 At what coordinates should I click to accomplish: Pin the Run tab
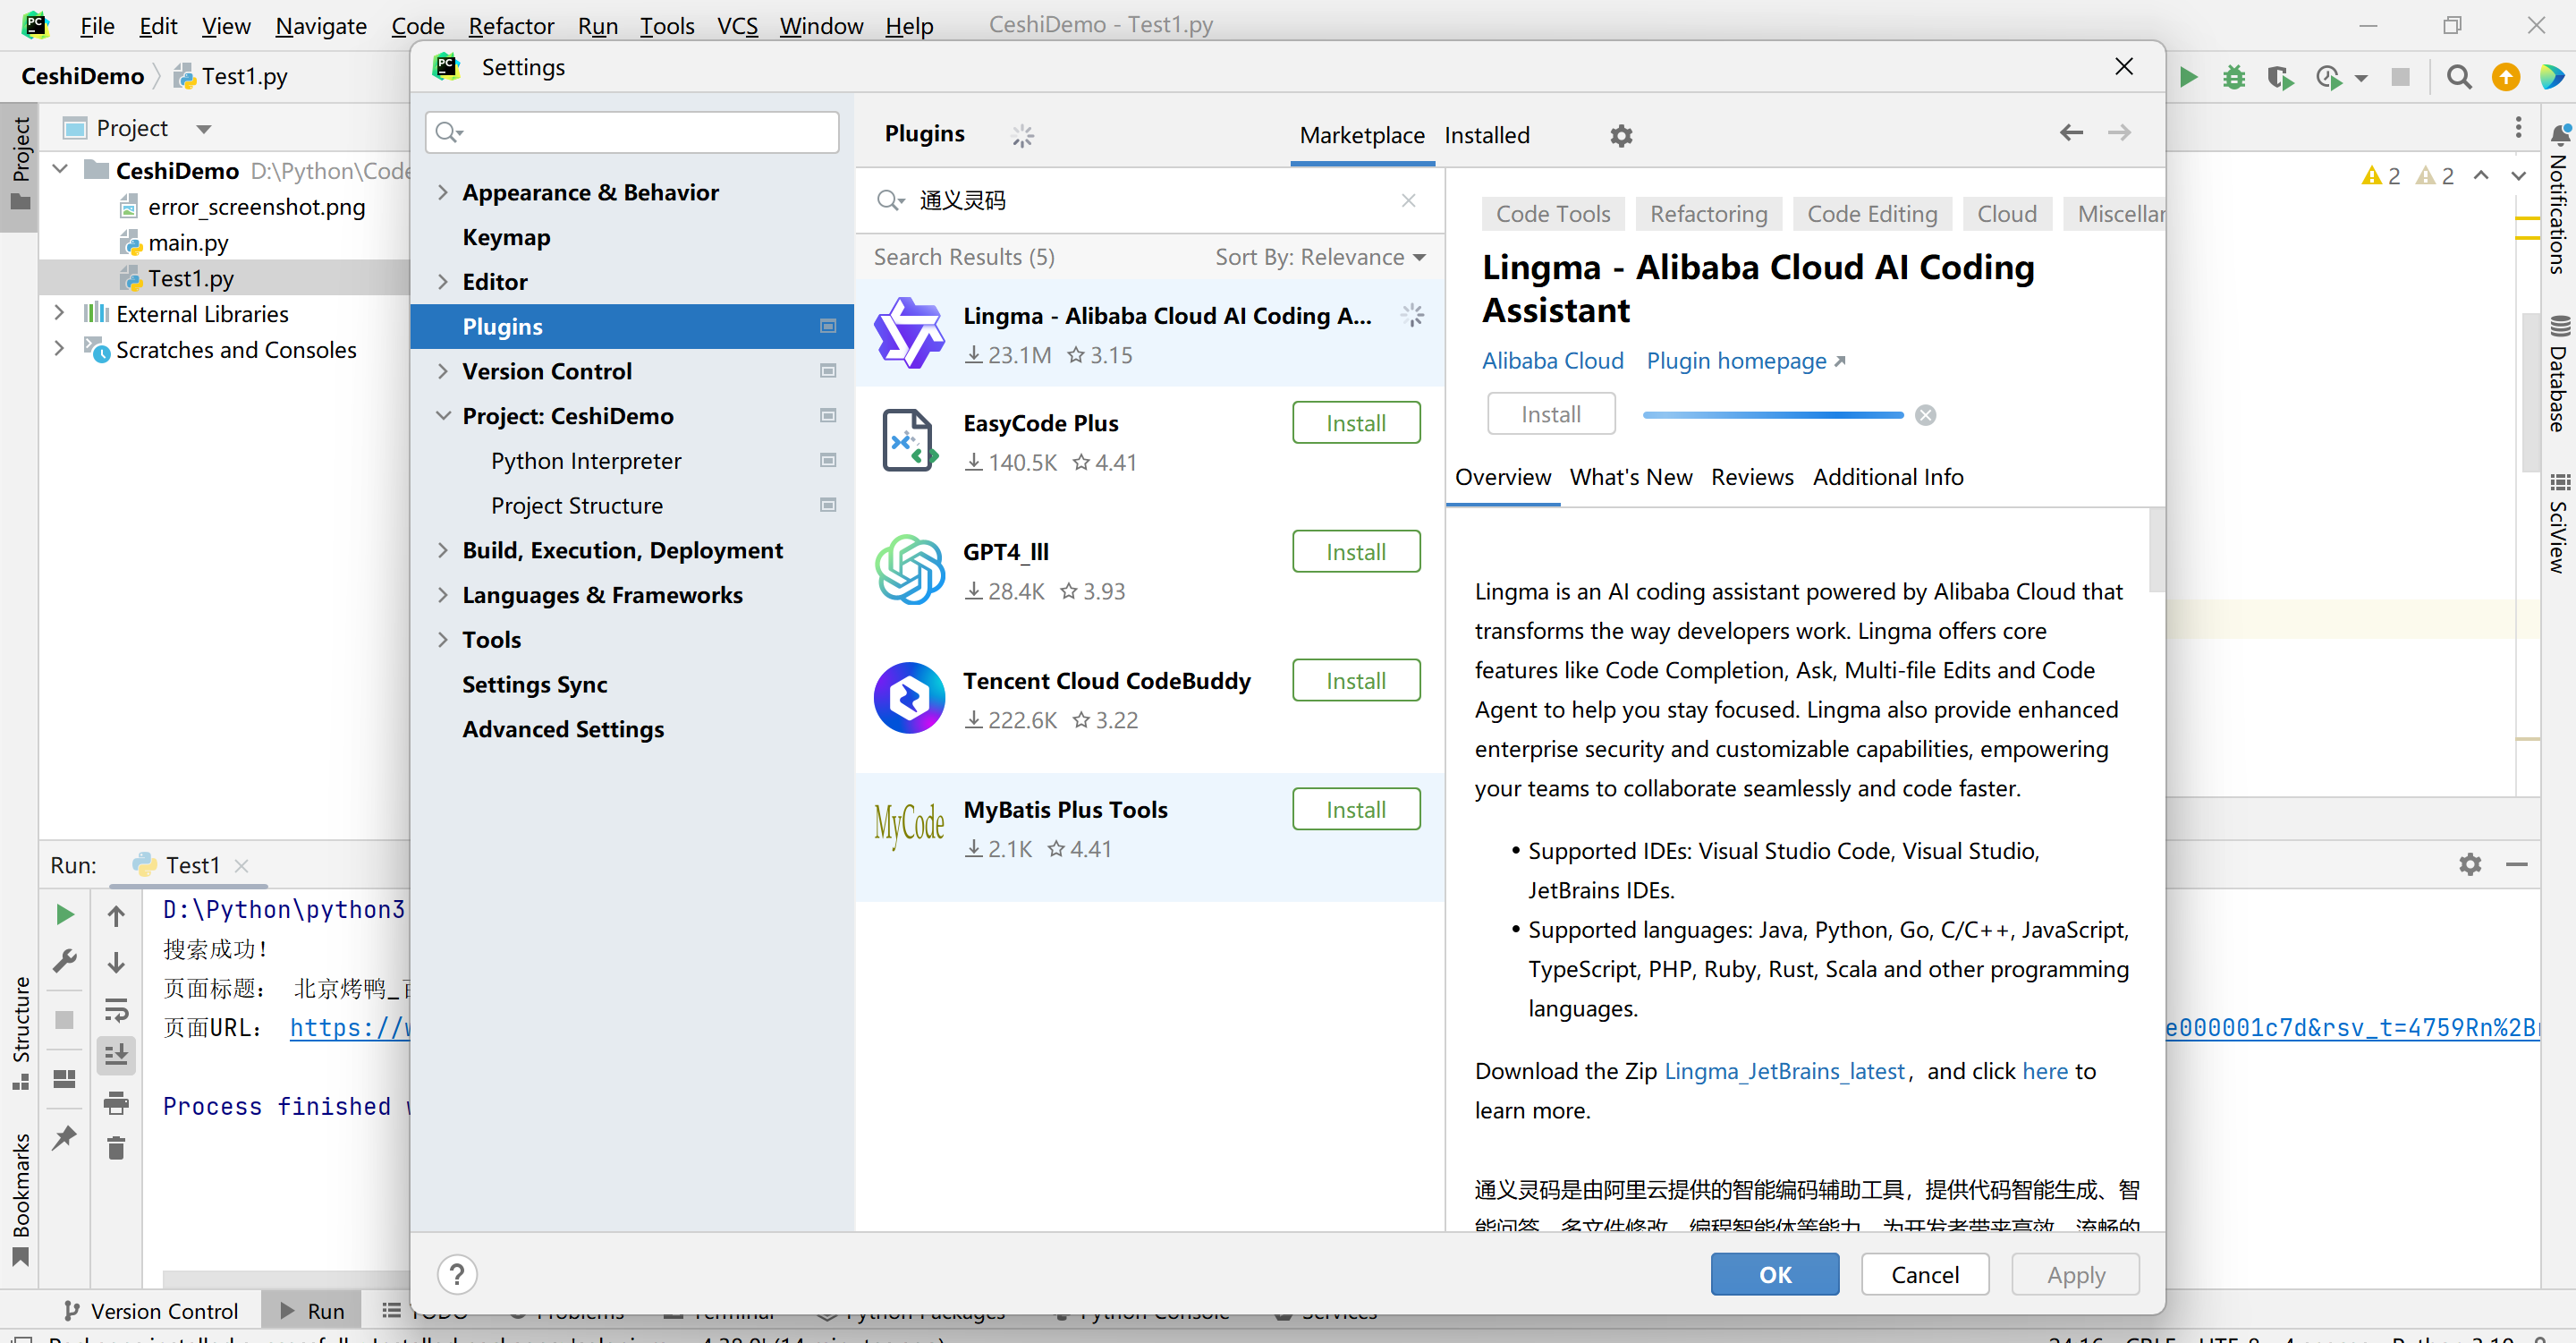65,1137
